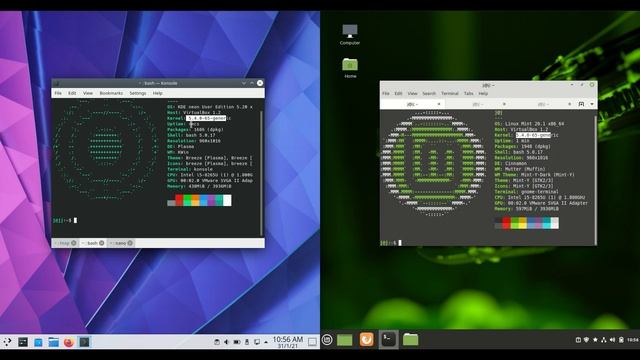The width and height of the screenshot is (640, 360).
Task: Open sound volume icon in Mint tray
Action: tap(612, 340)
